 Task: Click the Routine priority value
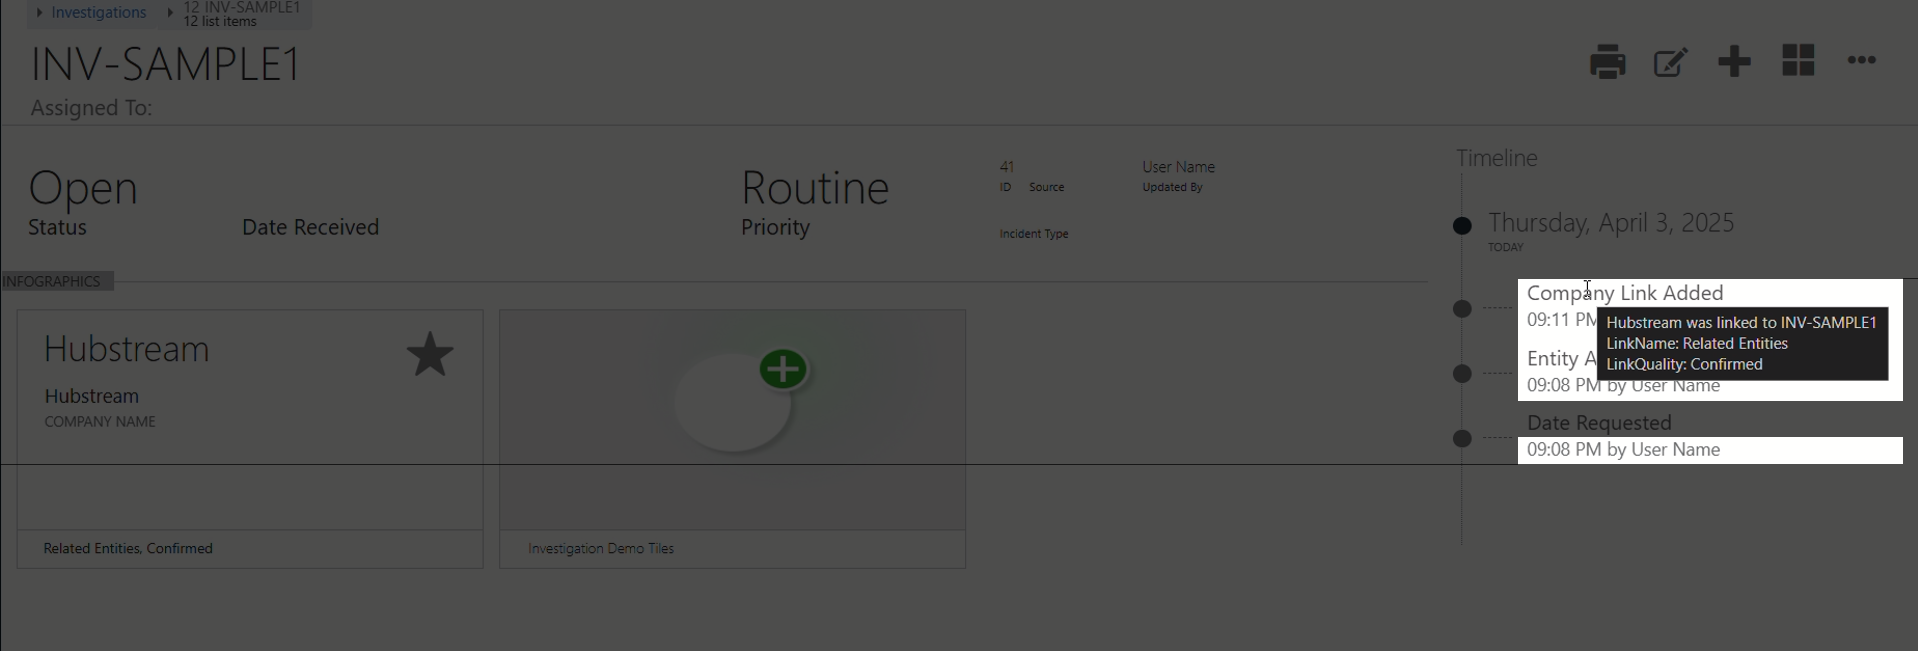[815, 188]
